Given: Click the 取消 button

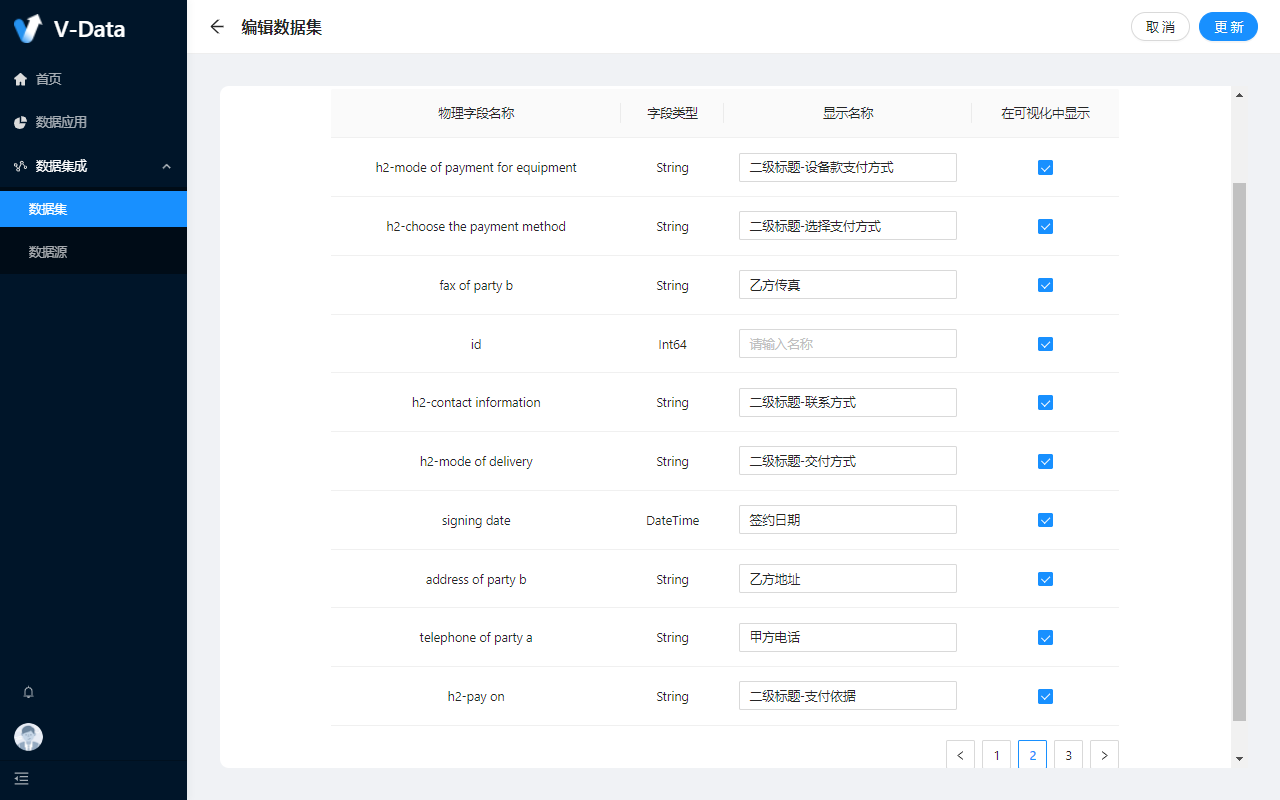Looking at the screenshot, I should pyautogui.click(x=1160, y=27).
